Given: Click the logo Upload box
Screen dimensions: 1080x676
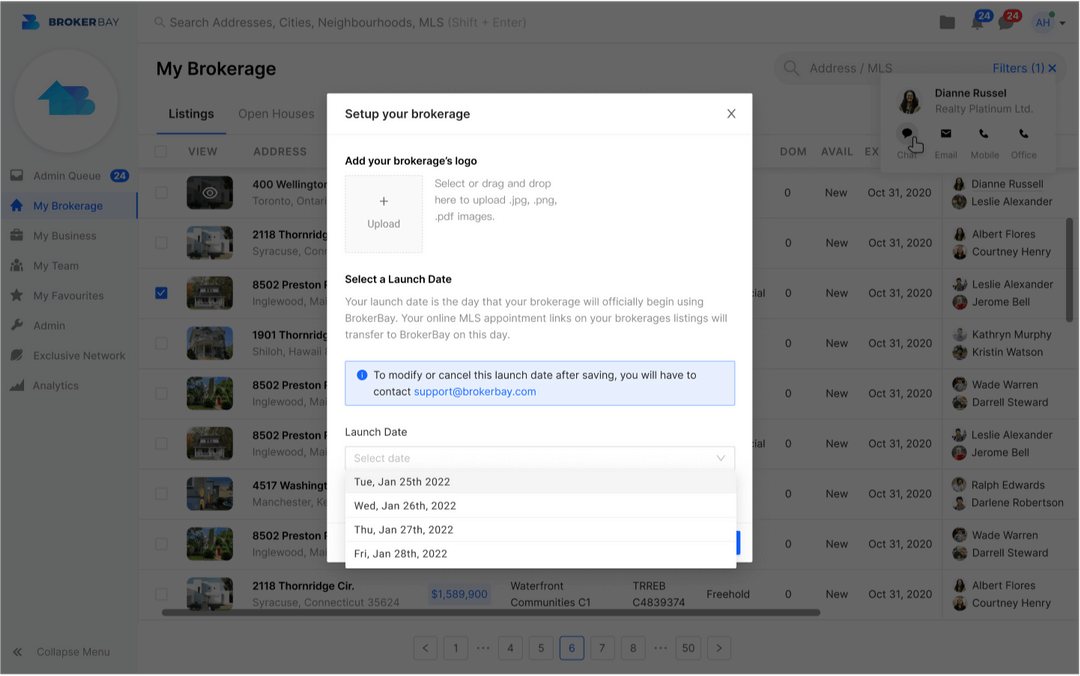Looking at the screenshot, I should (x=384, y=214).
